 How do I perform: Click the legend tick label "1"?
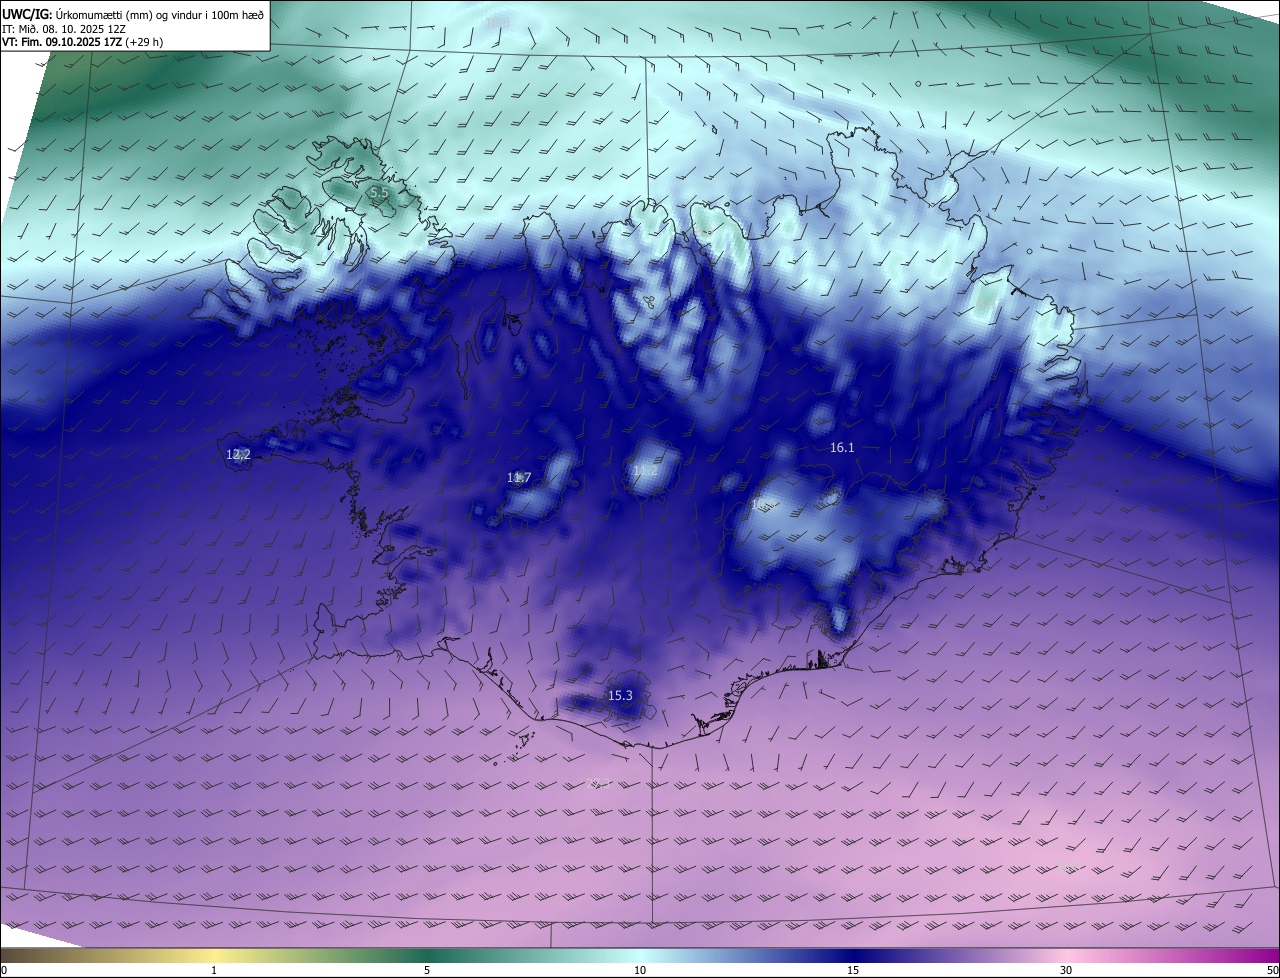214,970
